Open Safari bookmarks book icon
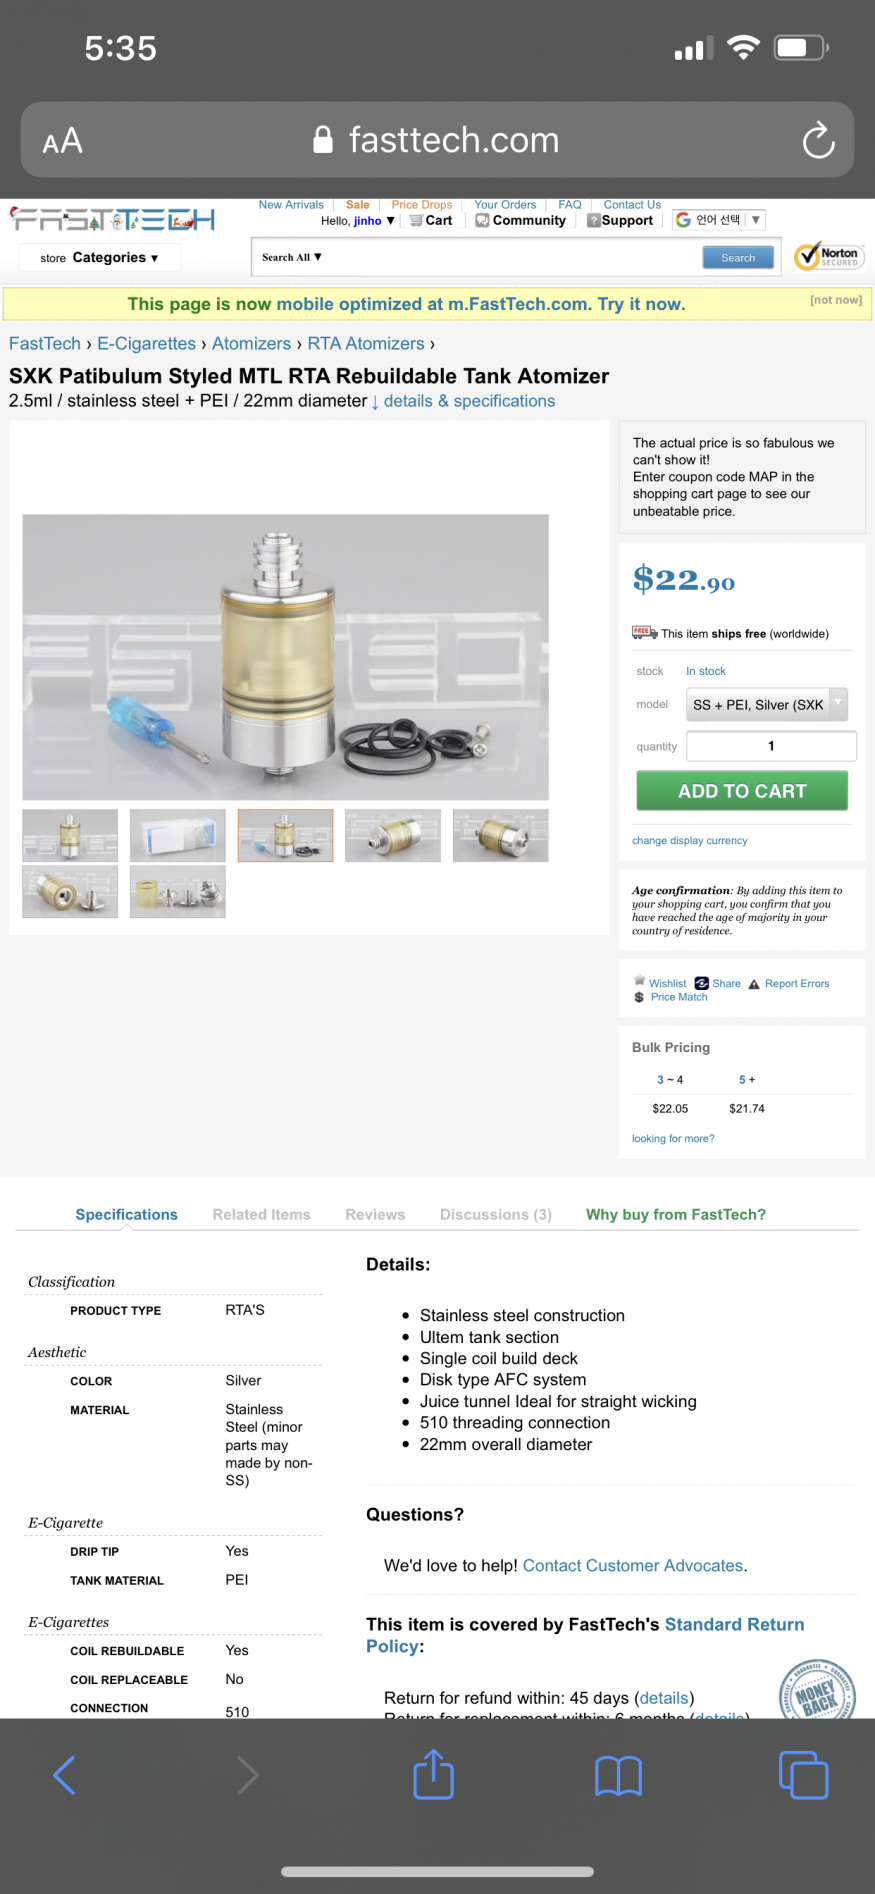875x1894 pixels. [x=618, y=1776]
